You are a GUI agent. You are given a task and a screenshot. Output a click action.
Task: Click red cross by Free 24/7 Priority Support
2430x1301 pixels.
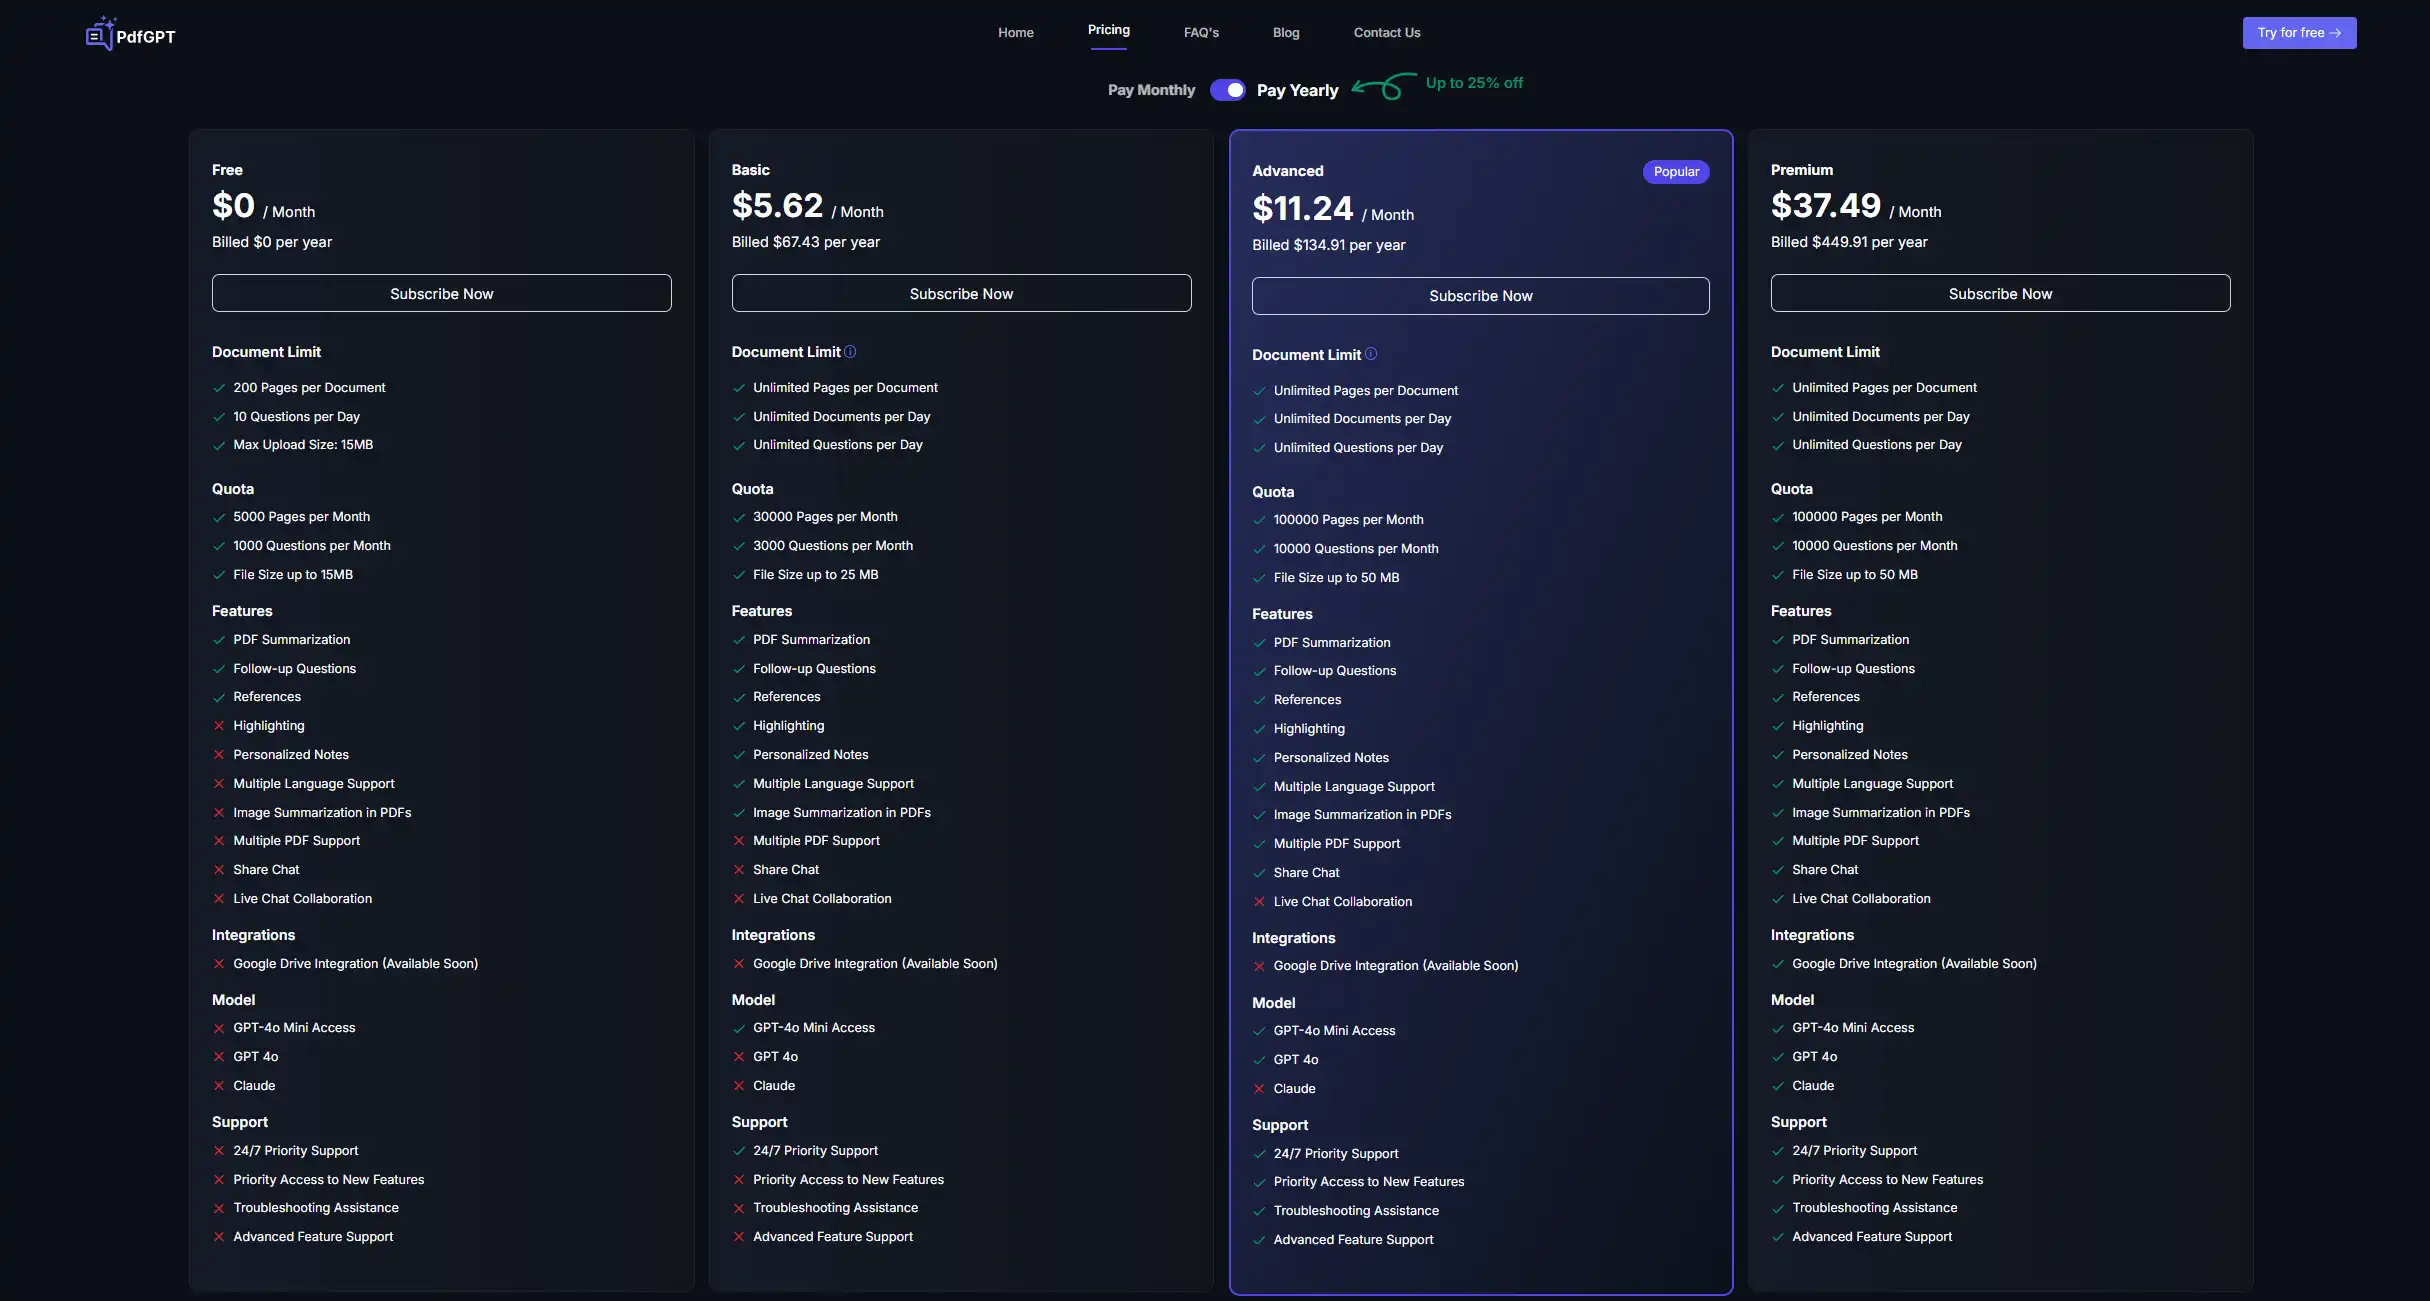tap(219, 1151)
